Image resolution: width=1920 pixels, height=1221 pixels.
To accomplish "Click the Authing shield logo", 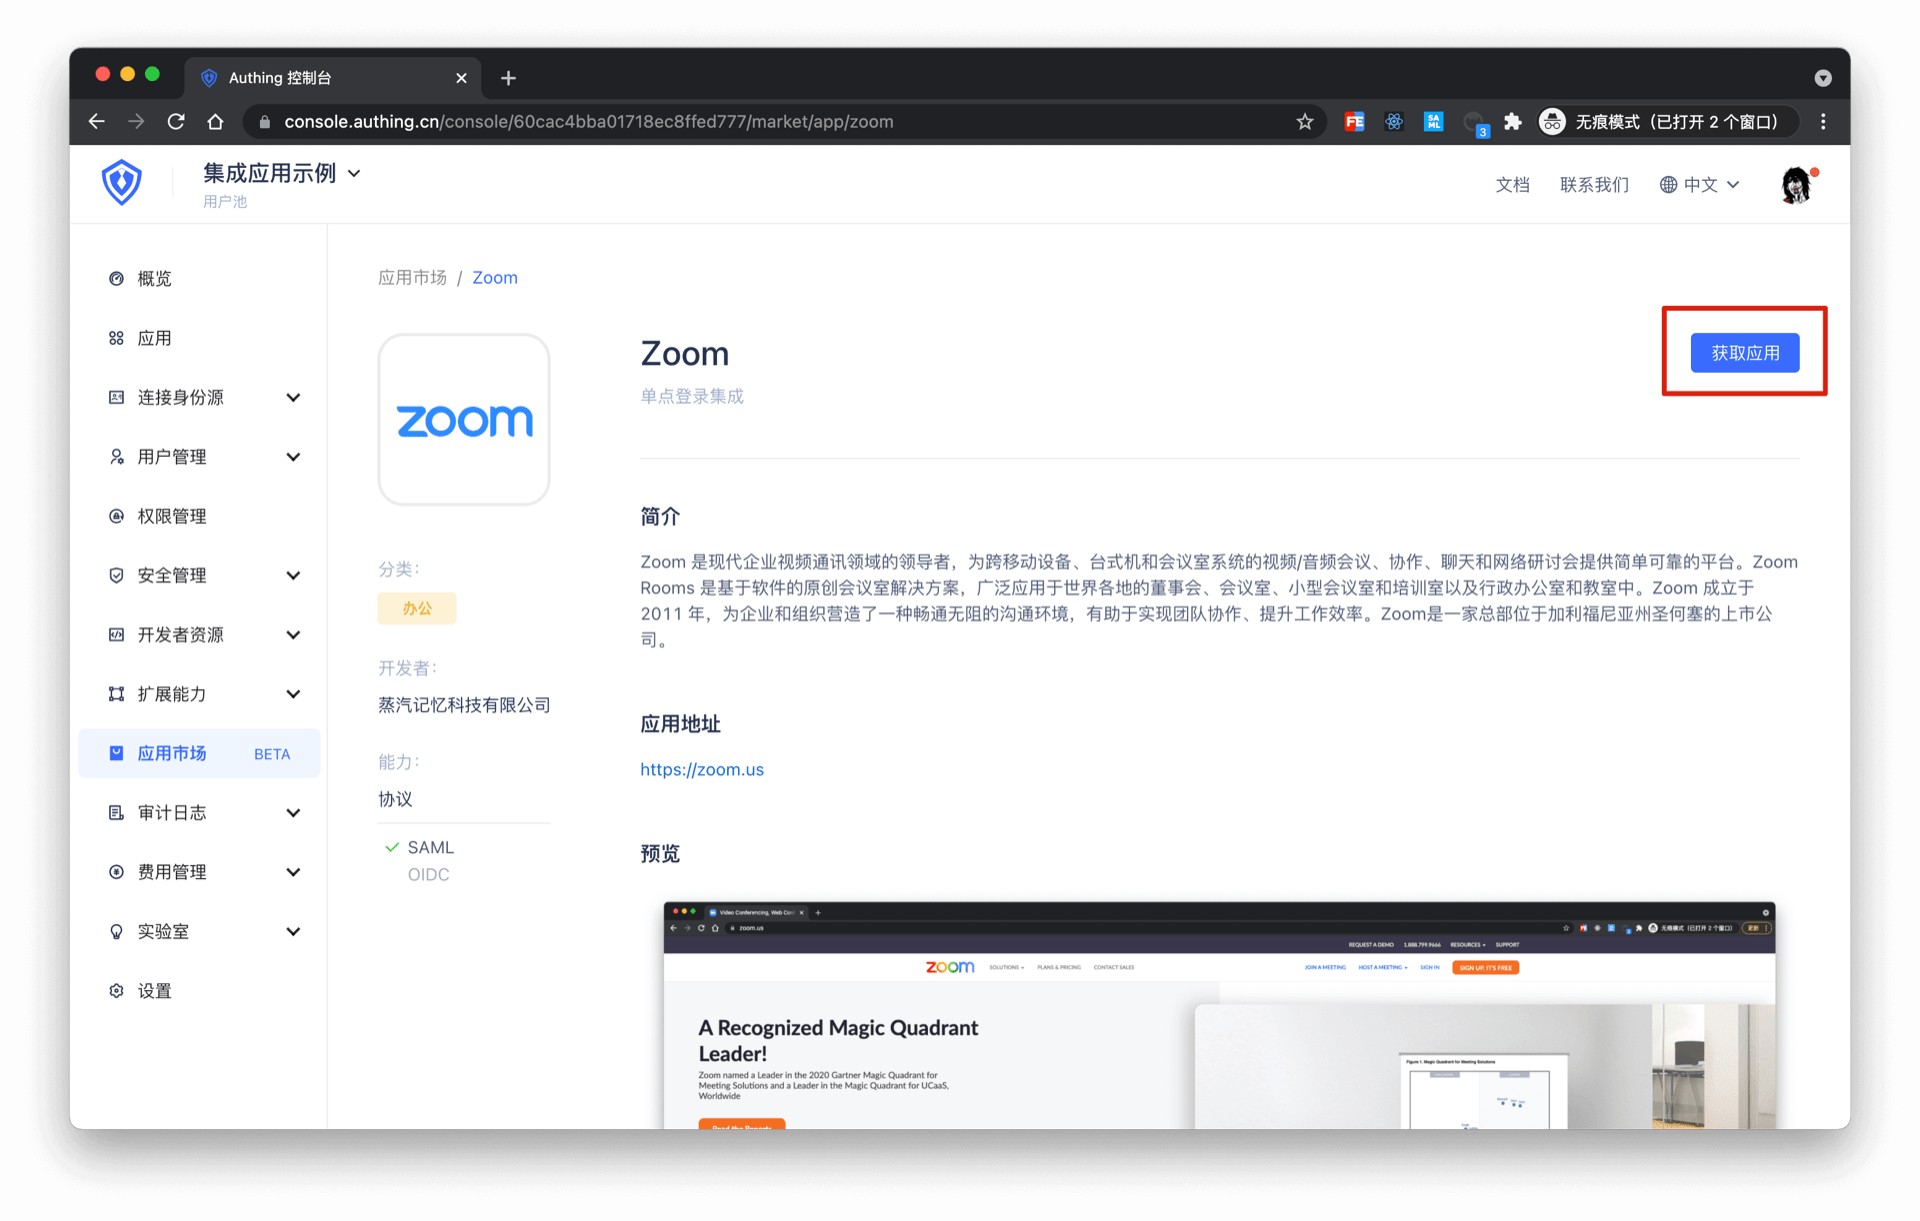I will [121, 183].
